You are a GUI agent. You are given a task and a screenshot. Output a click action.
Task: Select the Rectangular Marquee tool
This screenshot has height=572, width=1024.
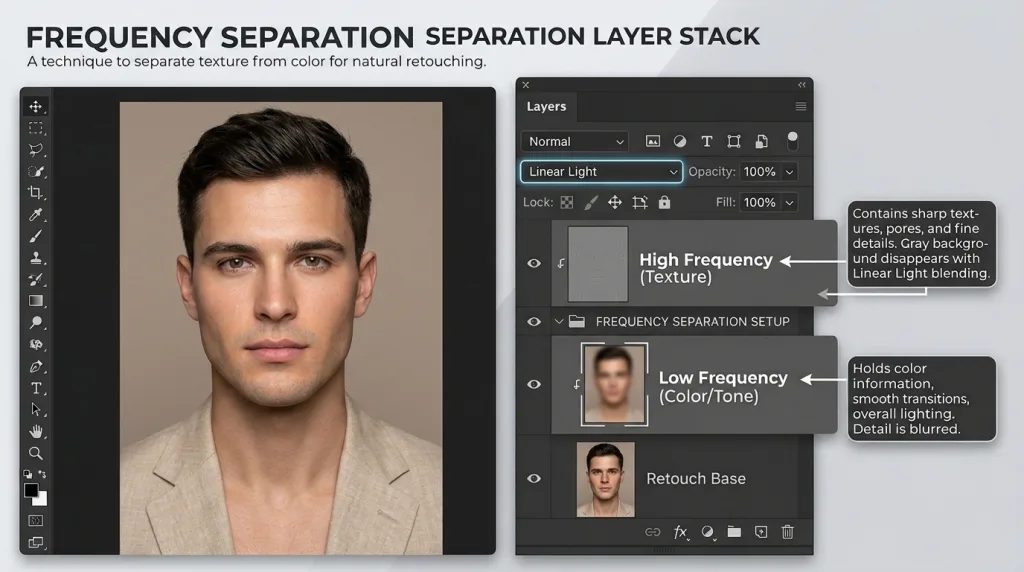coord(35,128)
